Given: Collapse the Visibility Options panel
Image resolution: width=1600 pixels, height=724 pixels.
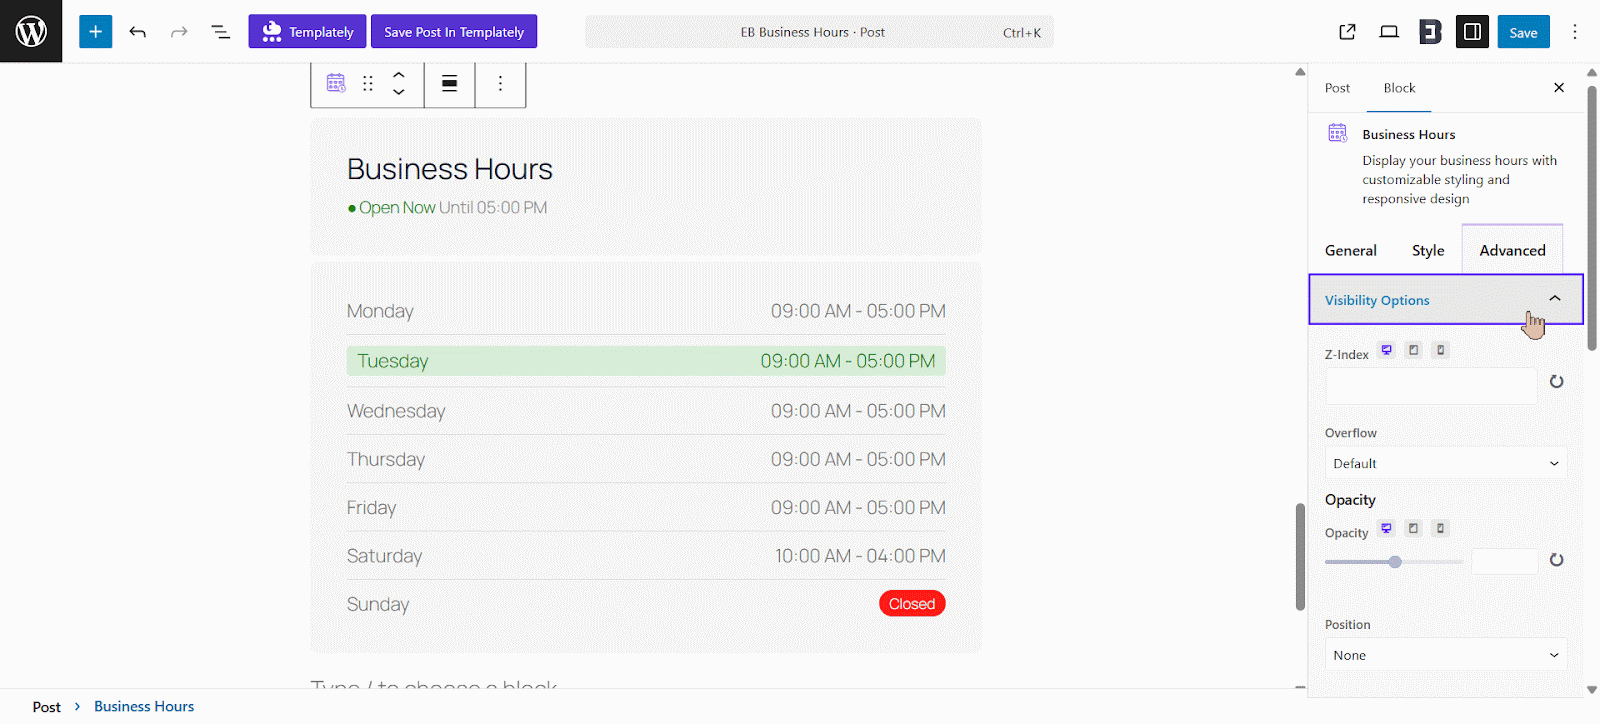Looking at the screenshot, I should click(1446, 299).
